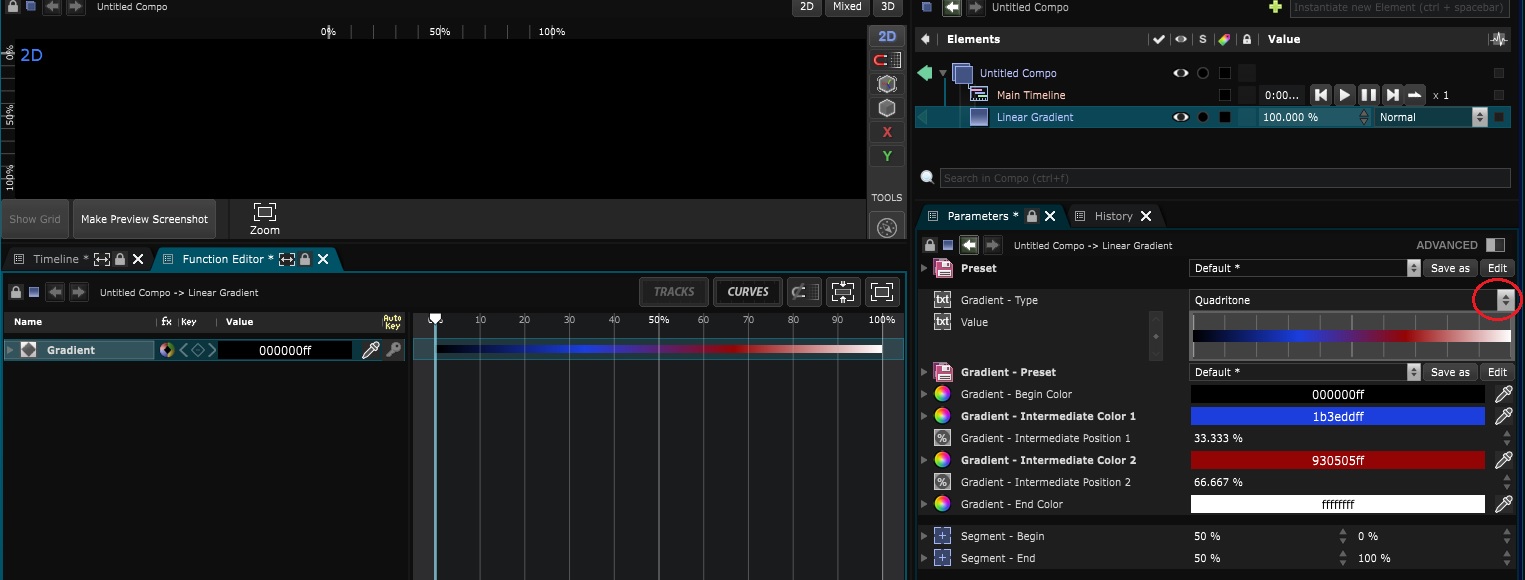Click the gradient strip in Function Editor
This screenshot has width=1525, height=580.
[658, 349]
